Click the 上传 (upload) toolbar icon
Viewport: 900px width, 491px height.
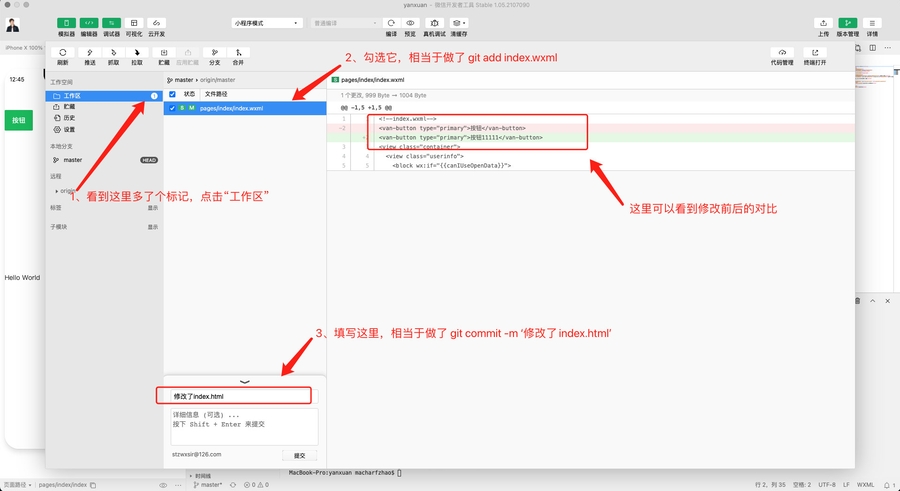pyautogui.click(x=823, y=23)
